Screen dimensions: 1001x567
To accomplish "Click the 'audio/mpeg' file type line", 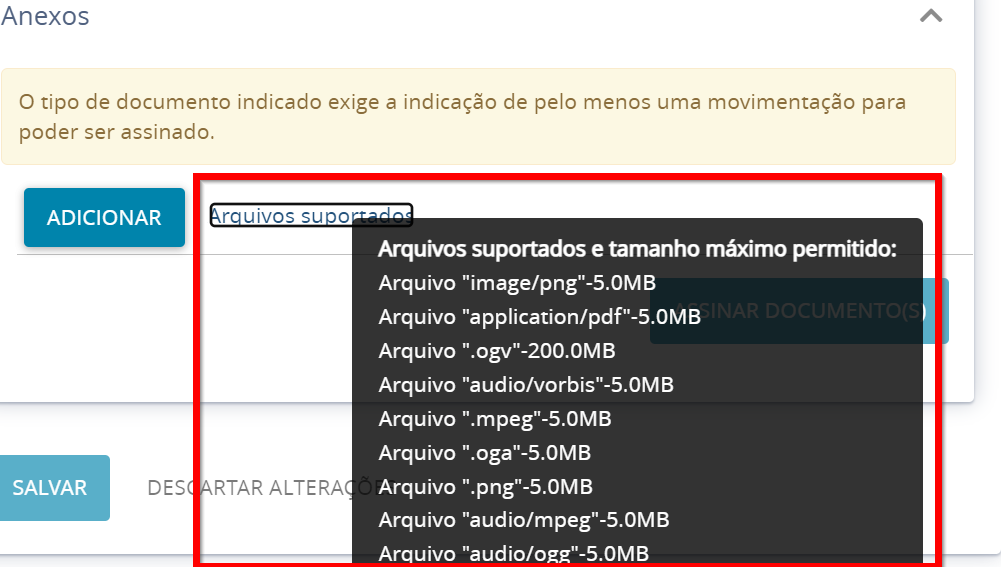I will (523, 520).
